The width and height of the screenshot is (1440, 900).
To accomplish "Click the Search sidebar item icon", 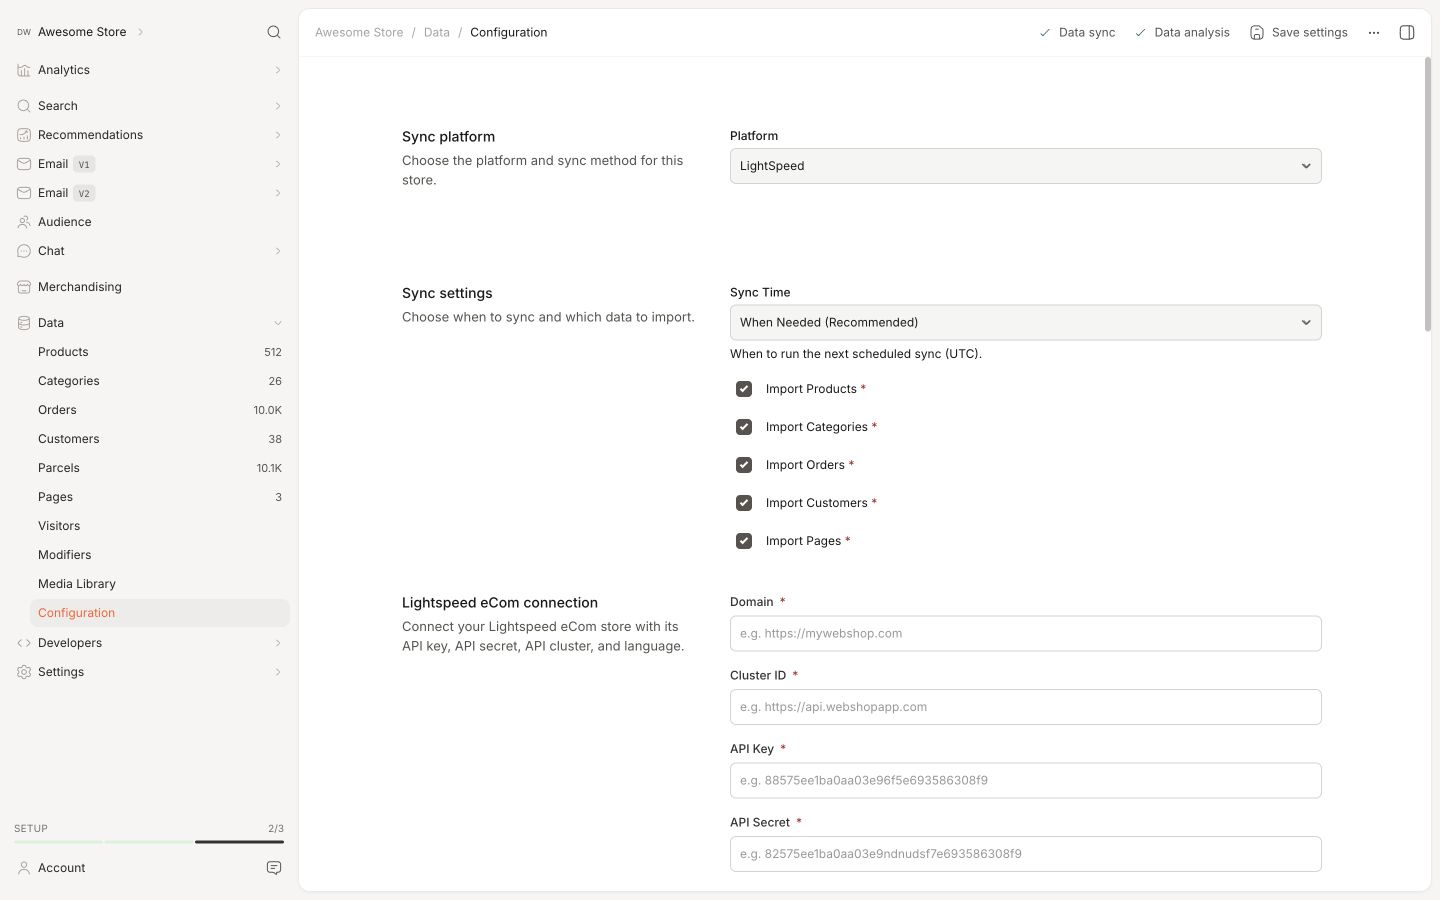I will (x=24, y=106).
